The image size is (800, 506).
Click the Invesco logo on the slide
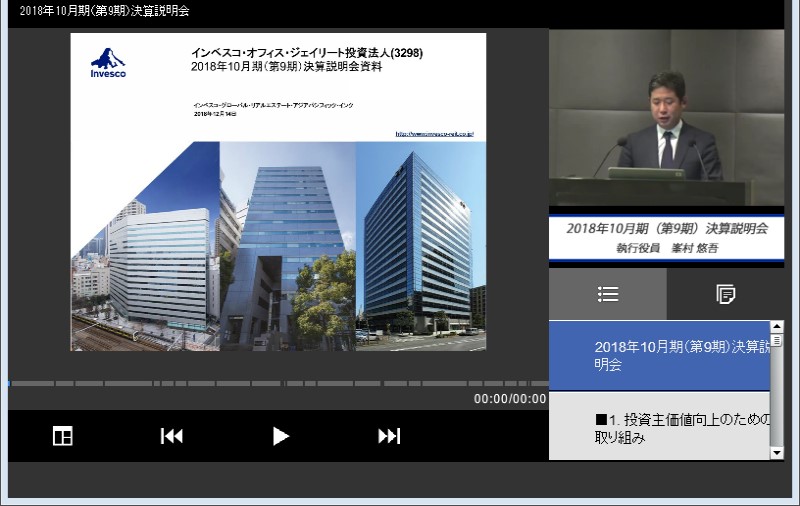pos(108,63)
